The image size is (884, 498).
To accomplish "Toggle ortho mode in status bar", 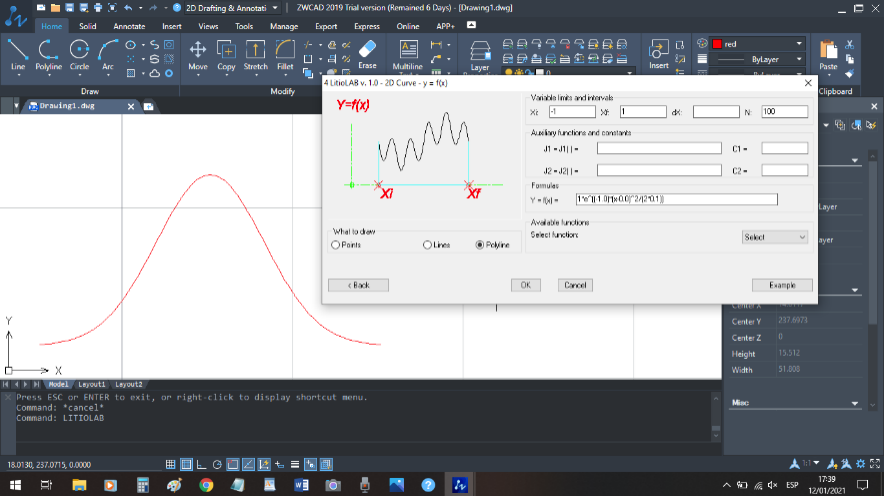I will (x=201, y=465).
